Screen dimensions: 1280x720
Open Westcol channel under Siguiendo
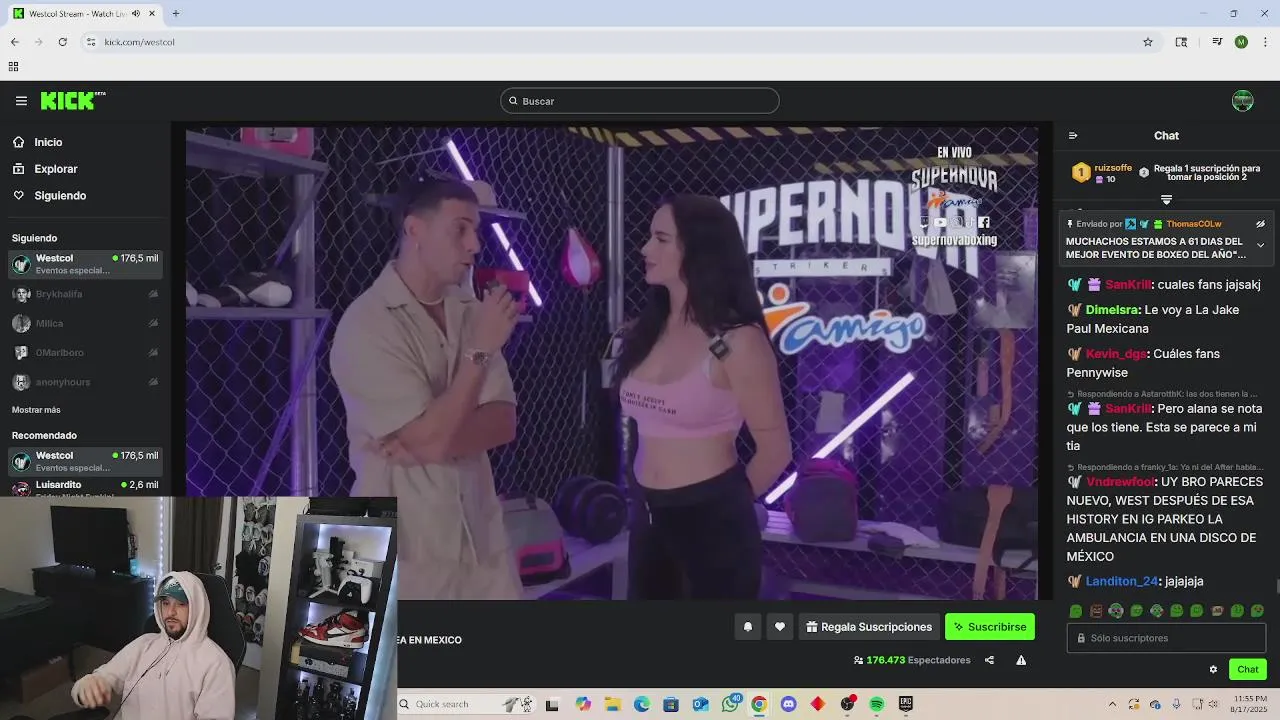point(85,264)
